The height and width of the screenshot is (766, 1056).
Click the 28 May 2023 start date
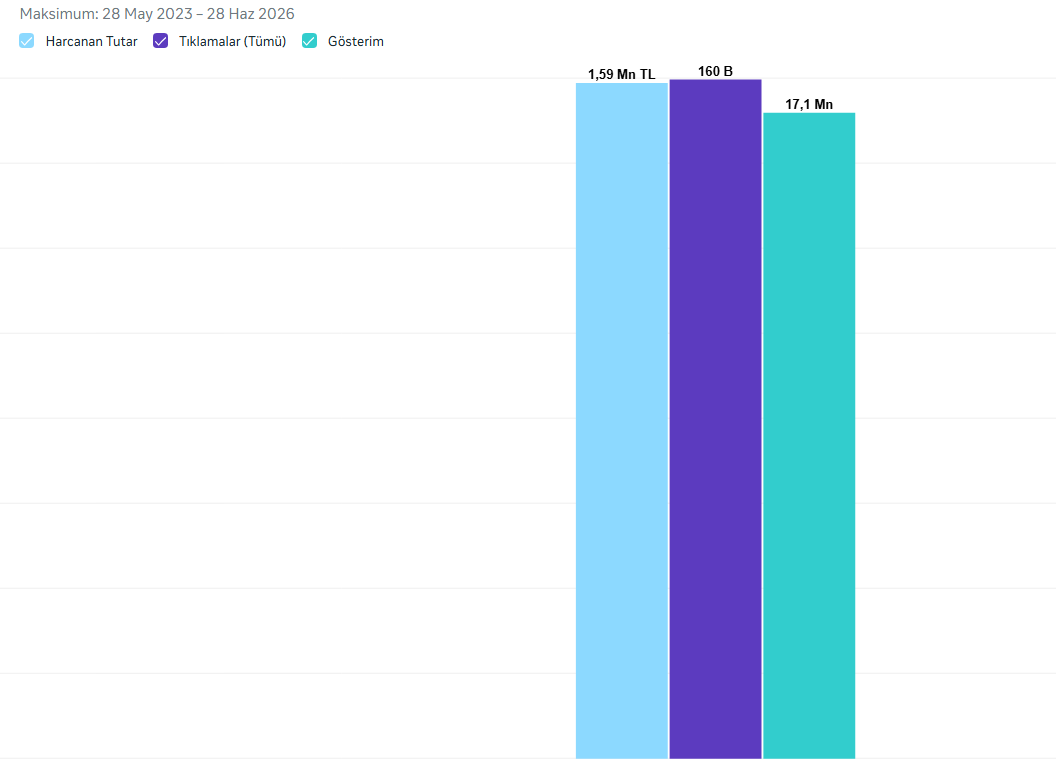pyautogui.click(x=147, y=13)
